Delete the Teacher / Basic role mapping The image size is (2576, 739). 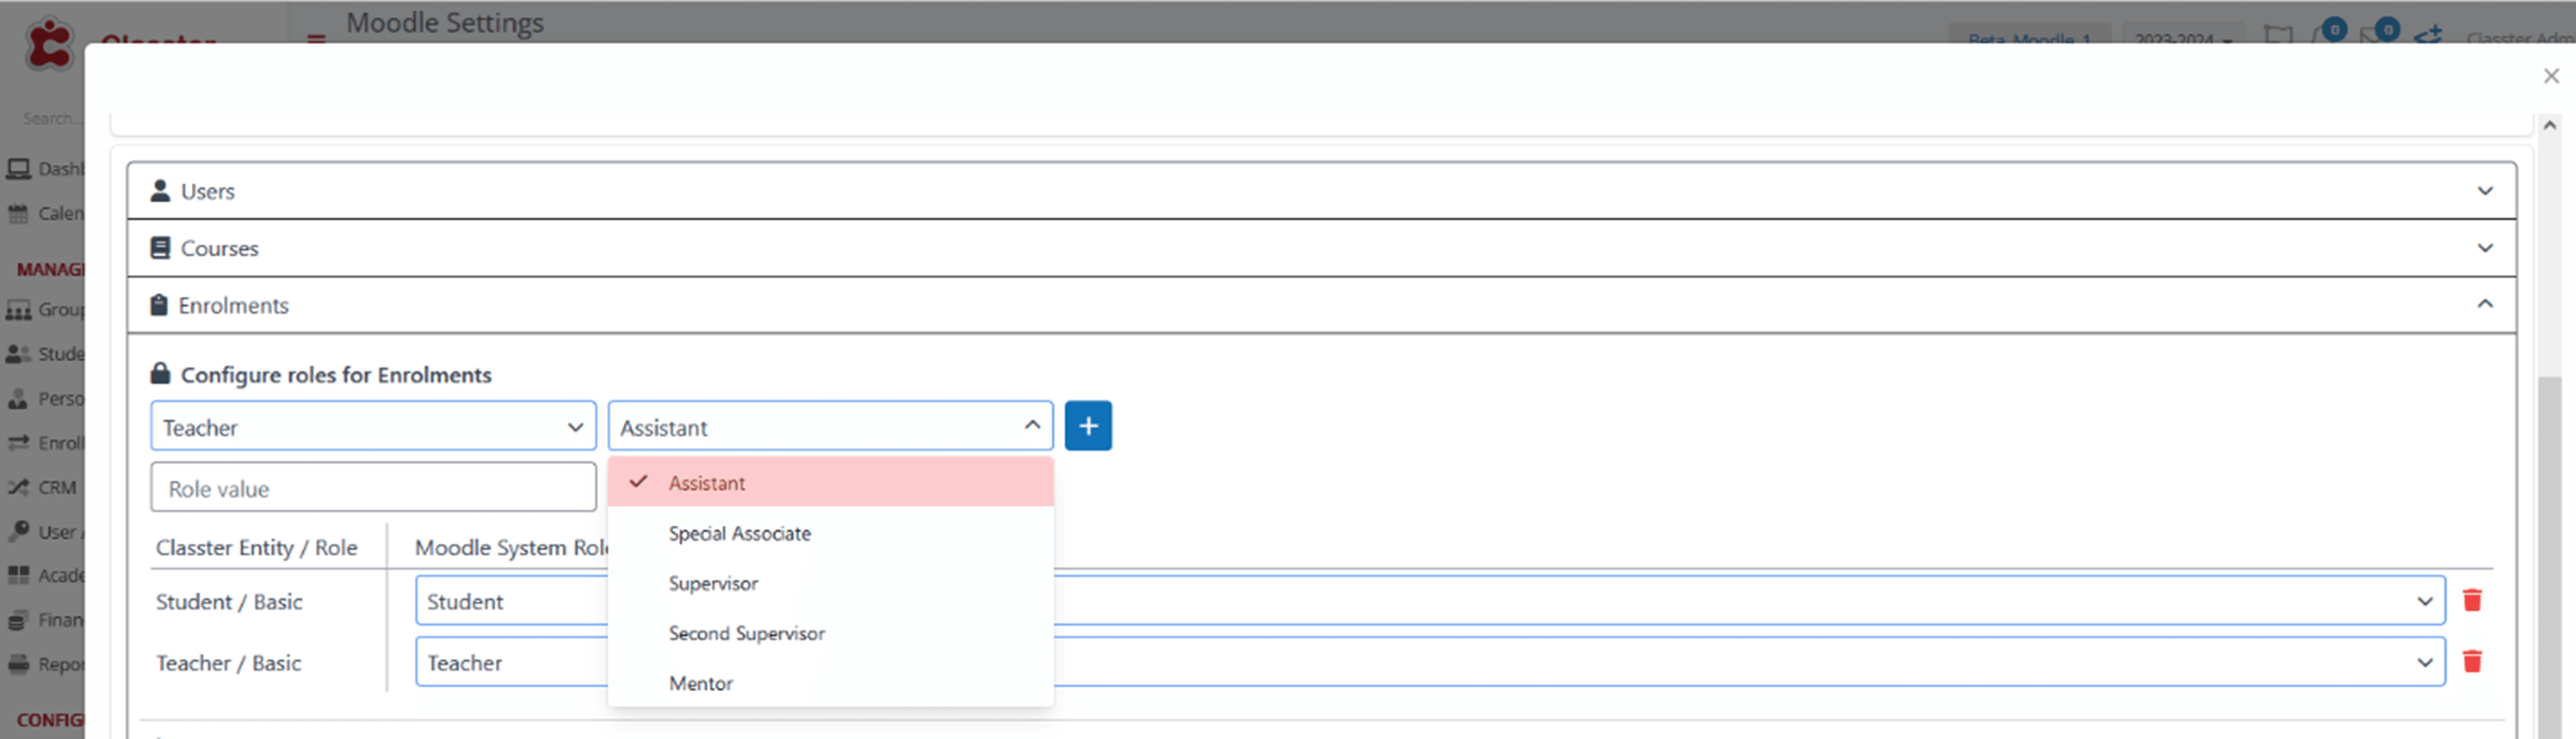[2472, 661]
